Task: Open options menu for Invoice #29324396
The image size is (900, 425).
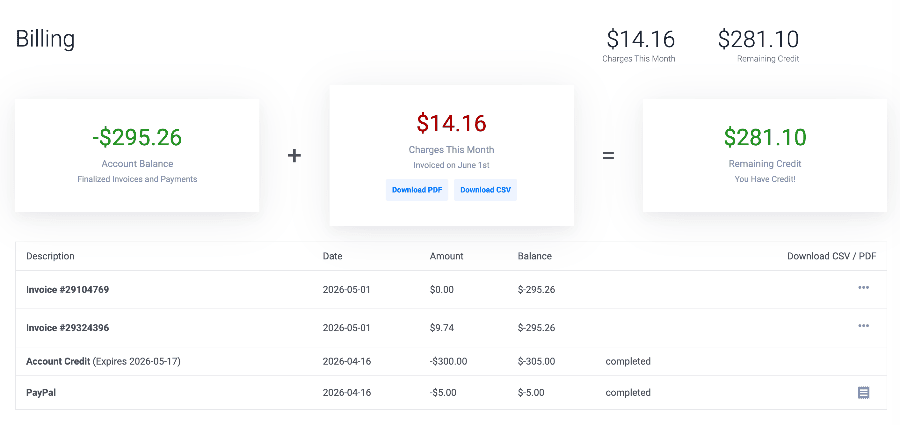Action: click(863, 326)
